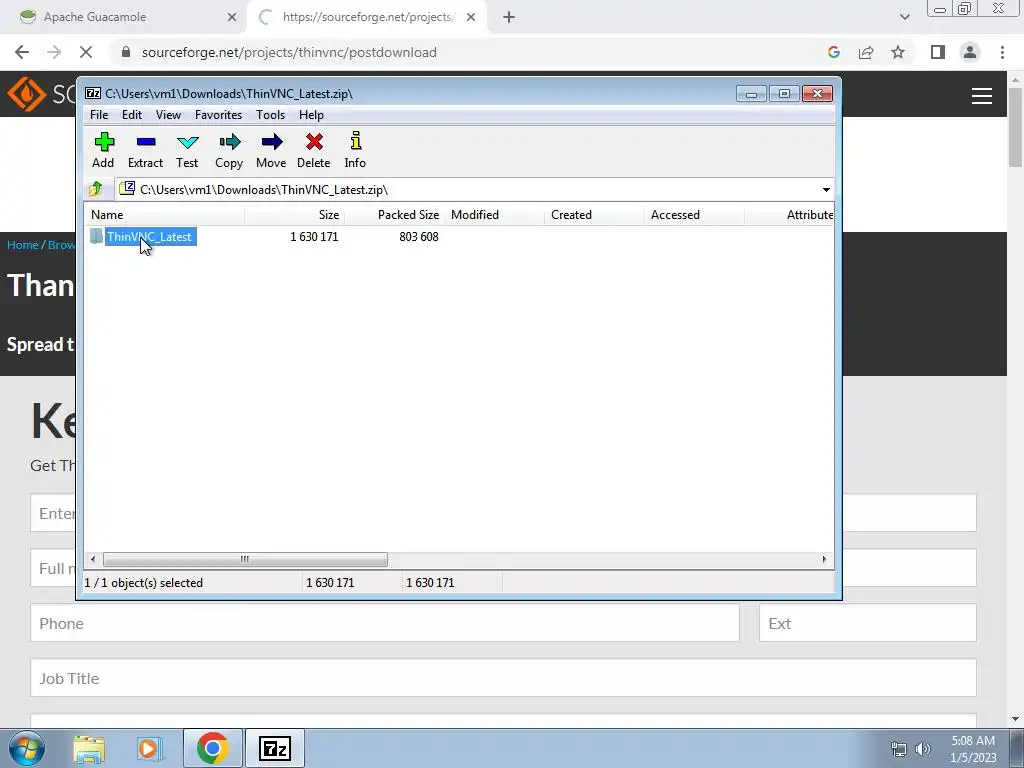Sort by the Accessed column header
Viewport: 1024px width, 768px height.
pyautogui.click(x=694, y=215)
